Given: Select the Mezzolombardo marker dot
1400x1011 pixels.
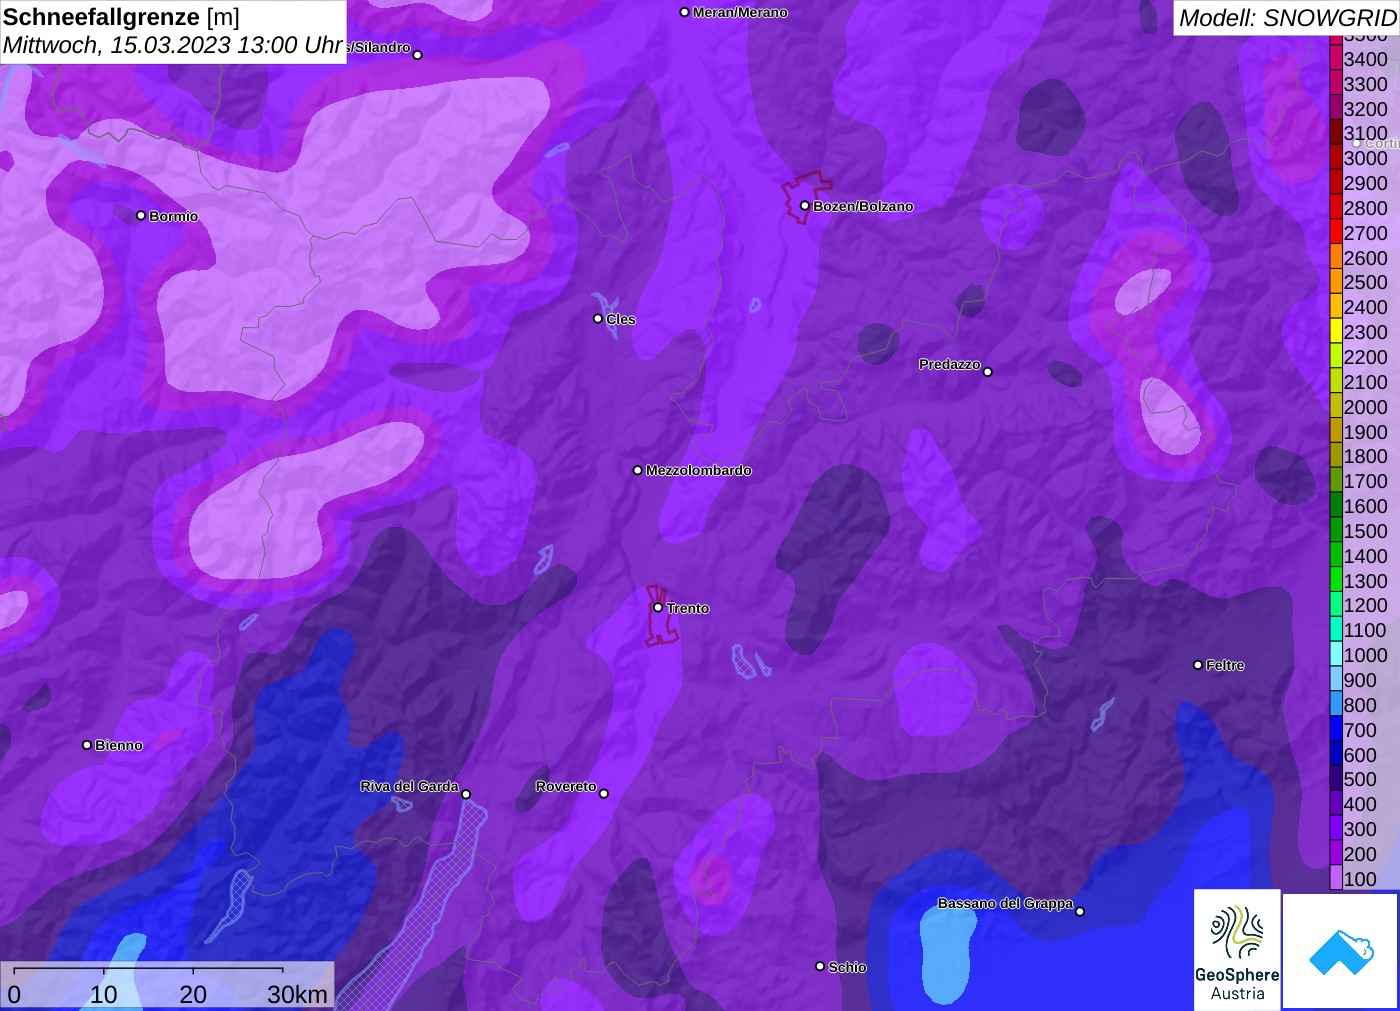Looking at the screenshot, I should pyautogui.click(x=637, y=470).
